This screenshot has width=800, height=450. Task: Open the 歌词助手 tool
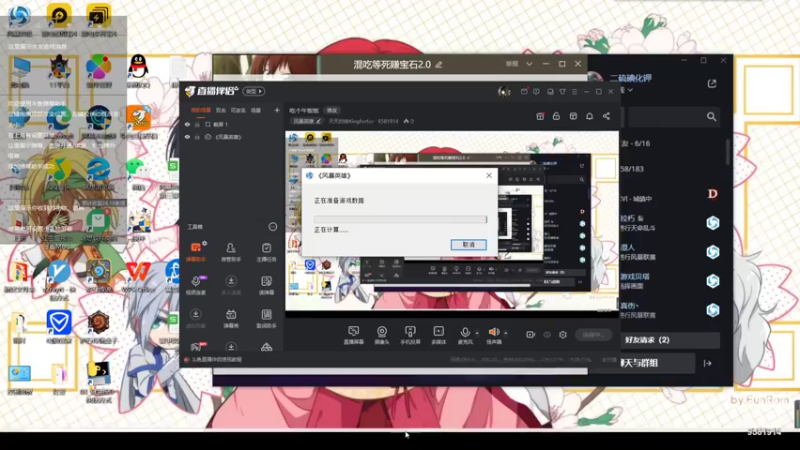coord(266,318)
